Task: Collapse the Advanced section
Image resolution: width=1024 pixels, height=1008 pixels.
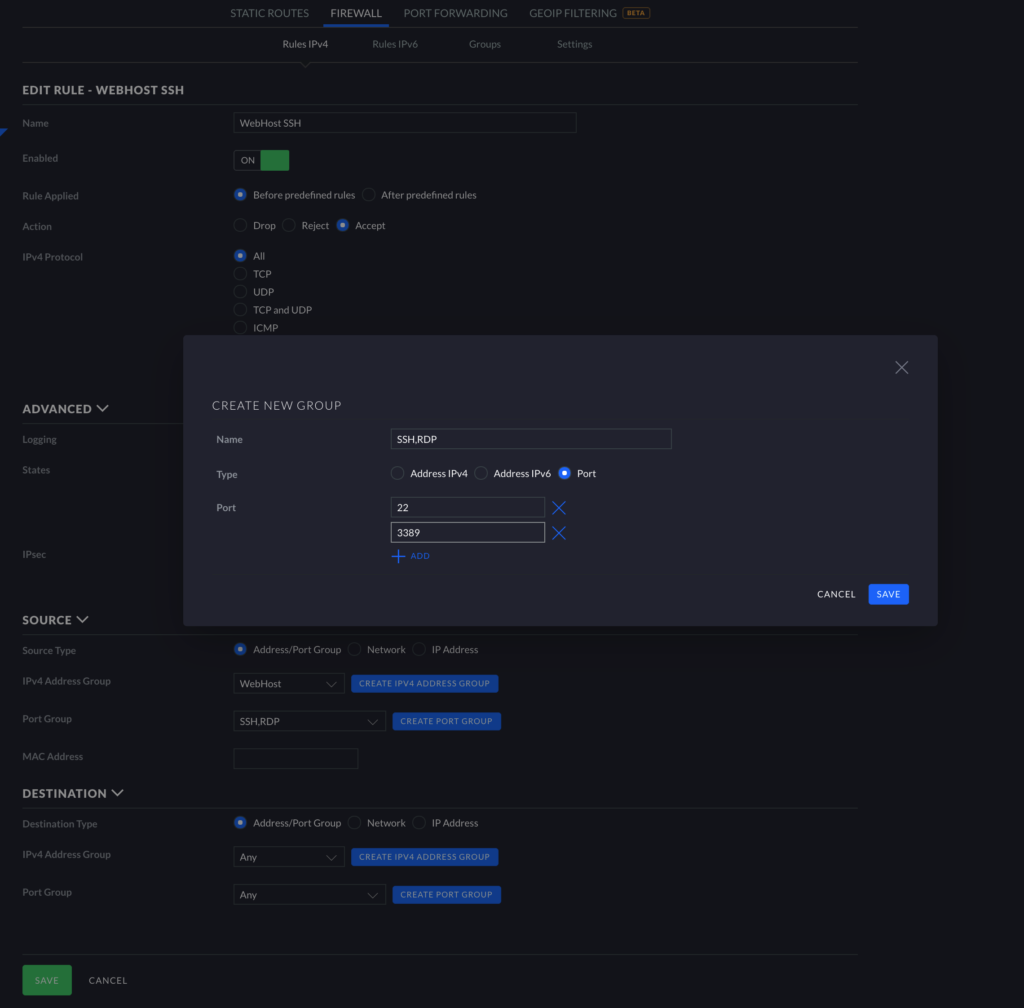Action: click(x=103, y=409)
